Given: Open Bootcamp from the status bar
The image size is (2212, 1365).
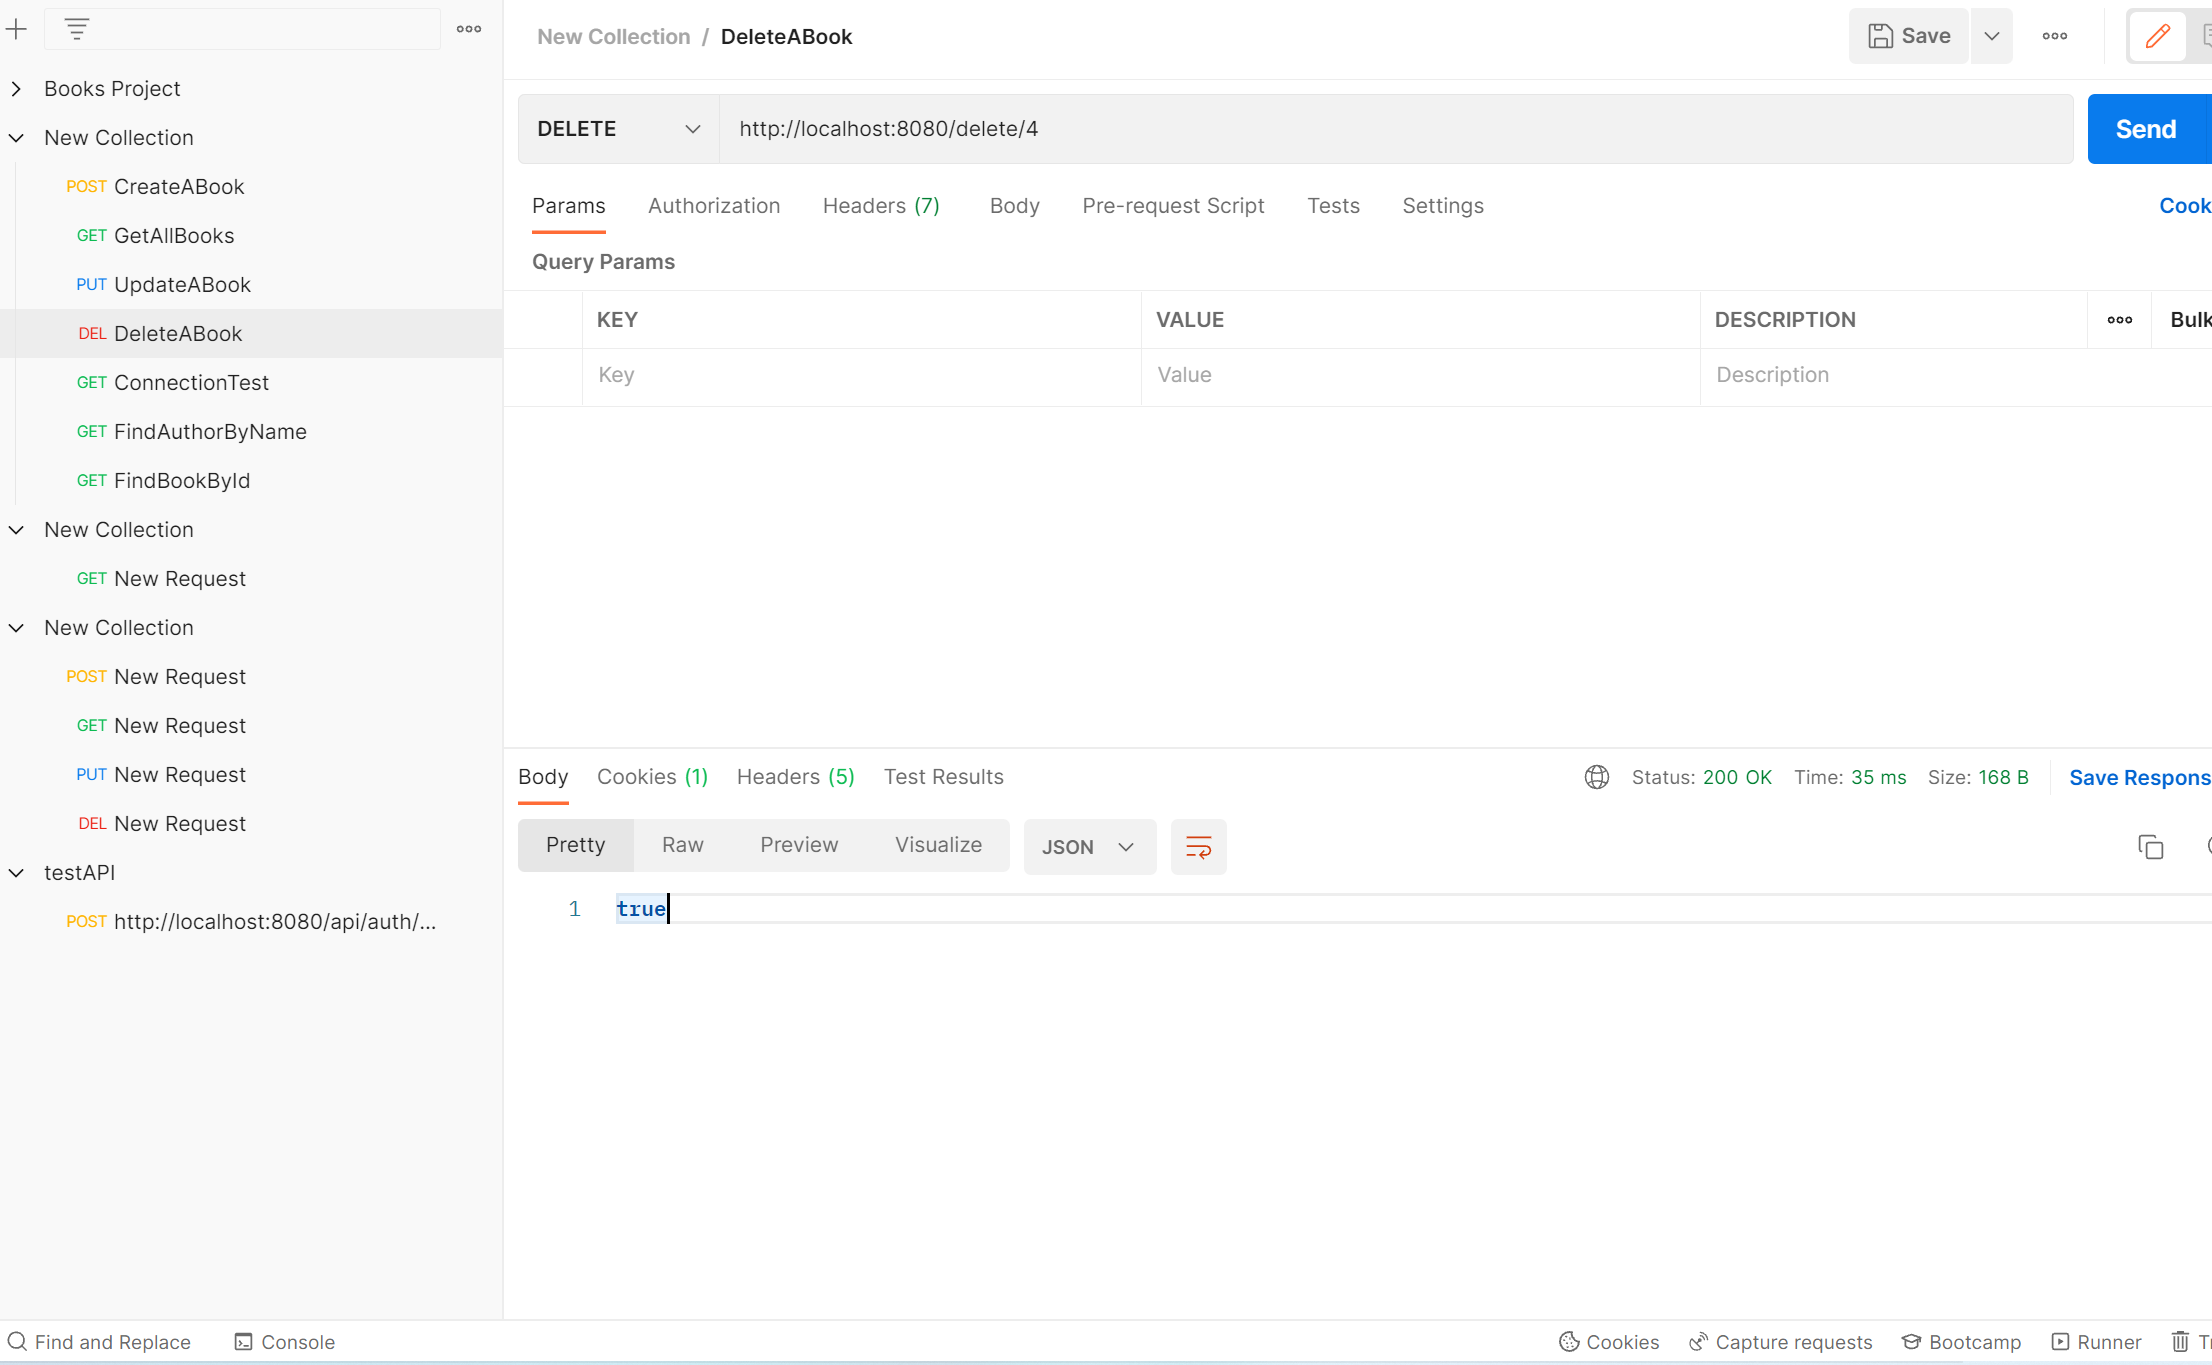Looking at the screenshot, I should (x=1961, y=1341).
